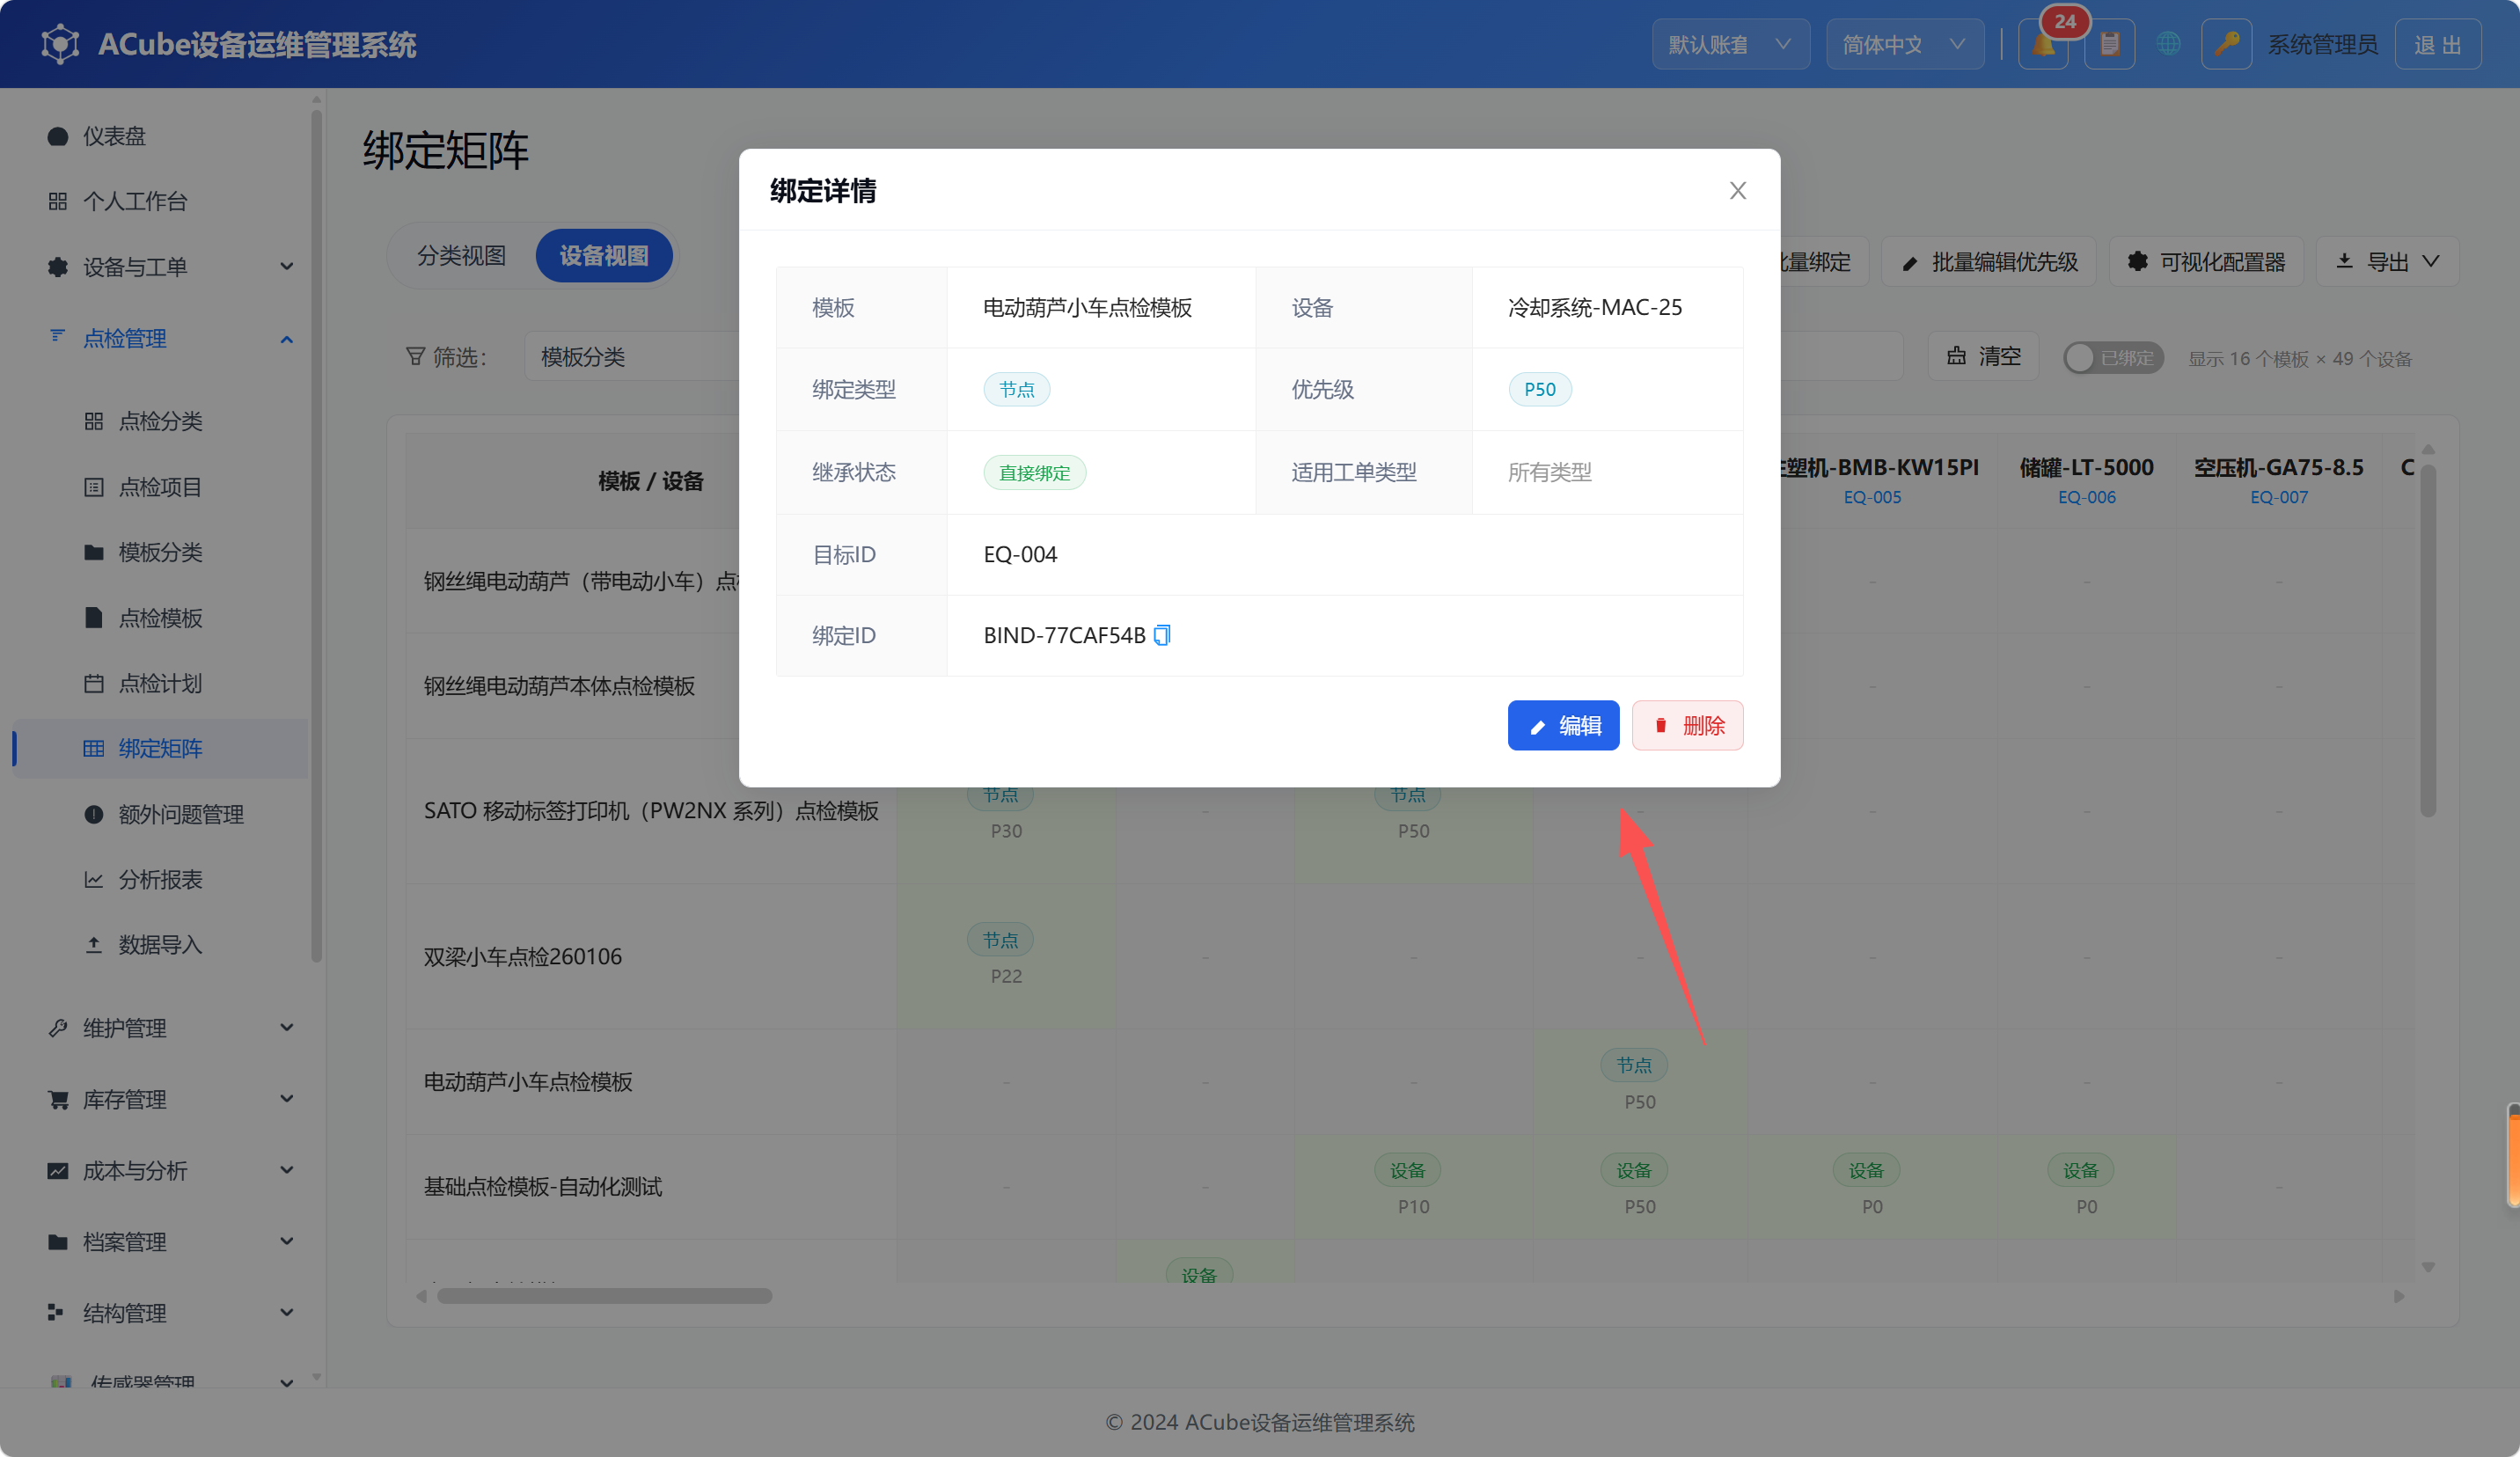Click the EQ-007 device link
The width and height of the screenshot is (2520, 1457).
pos(2278,497)
